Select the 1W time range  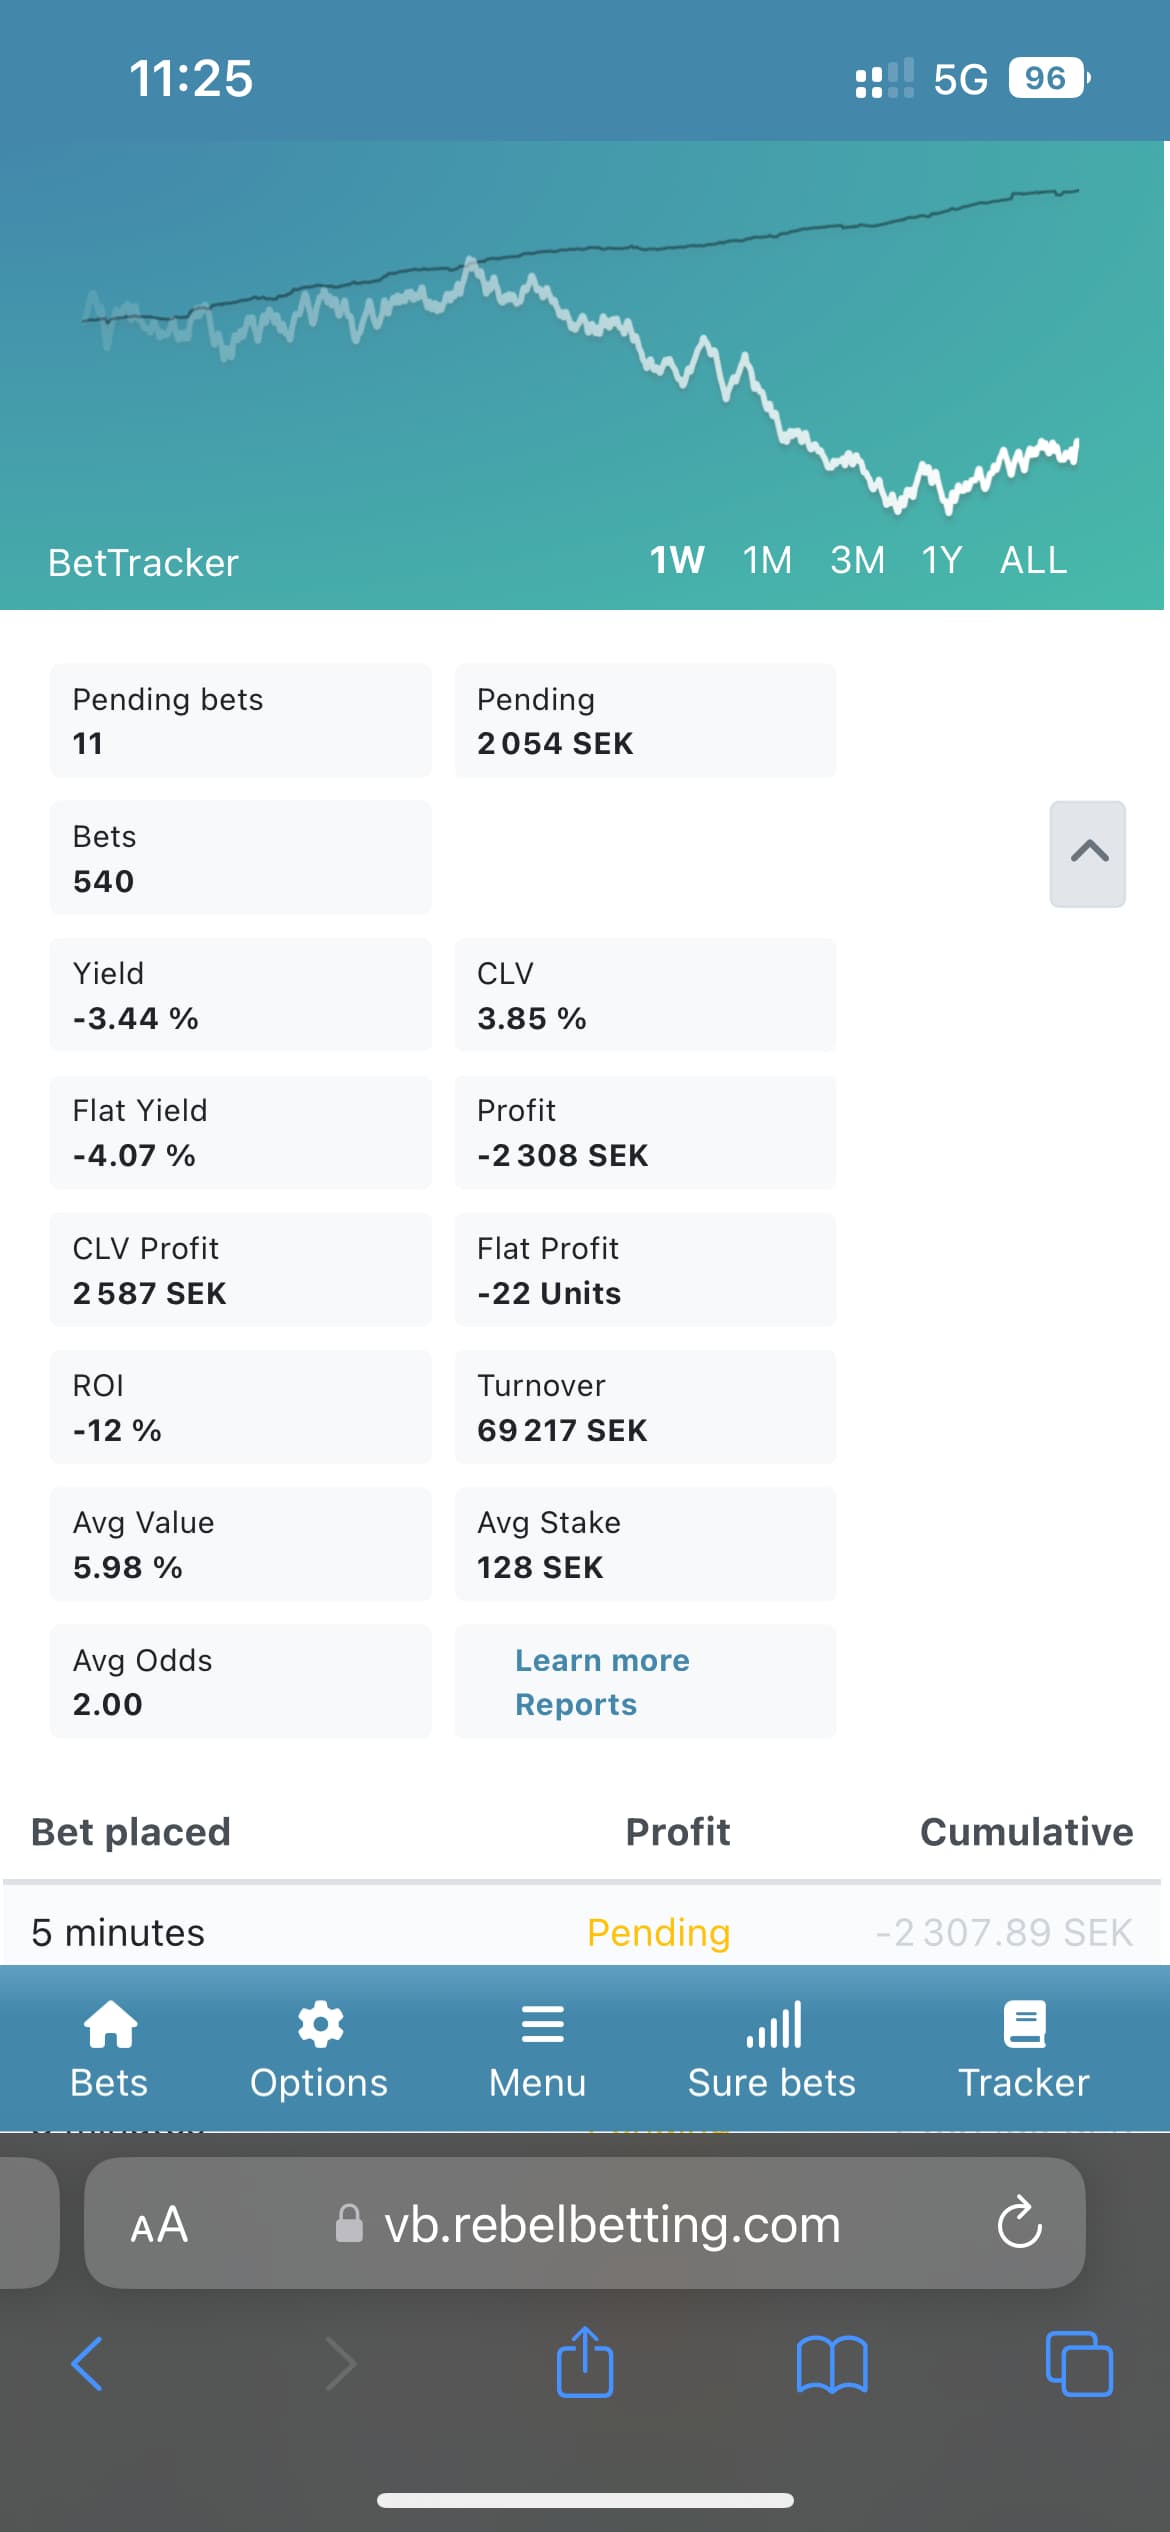click(x=677, y=560)
